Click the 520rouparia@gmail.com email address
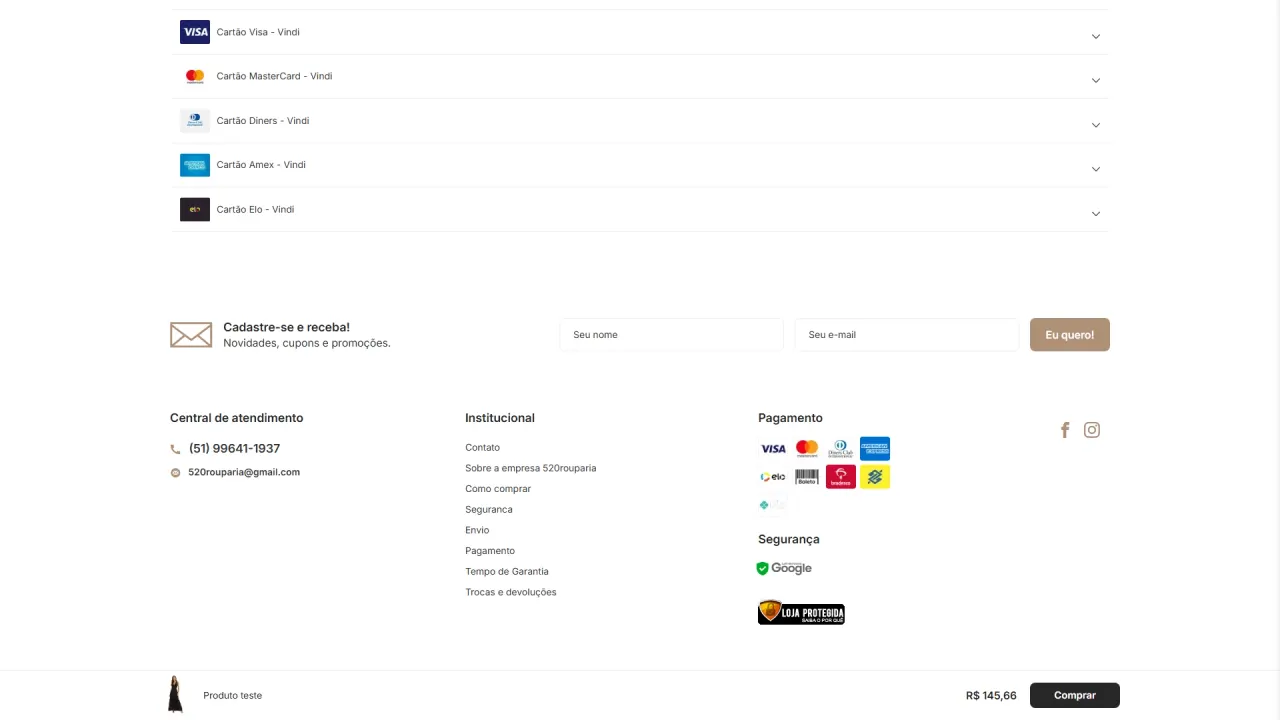This screenshot has width=1280, height=720. pos(244,472)
